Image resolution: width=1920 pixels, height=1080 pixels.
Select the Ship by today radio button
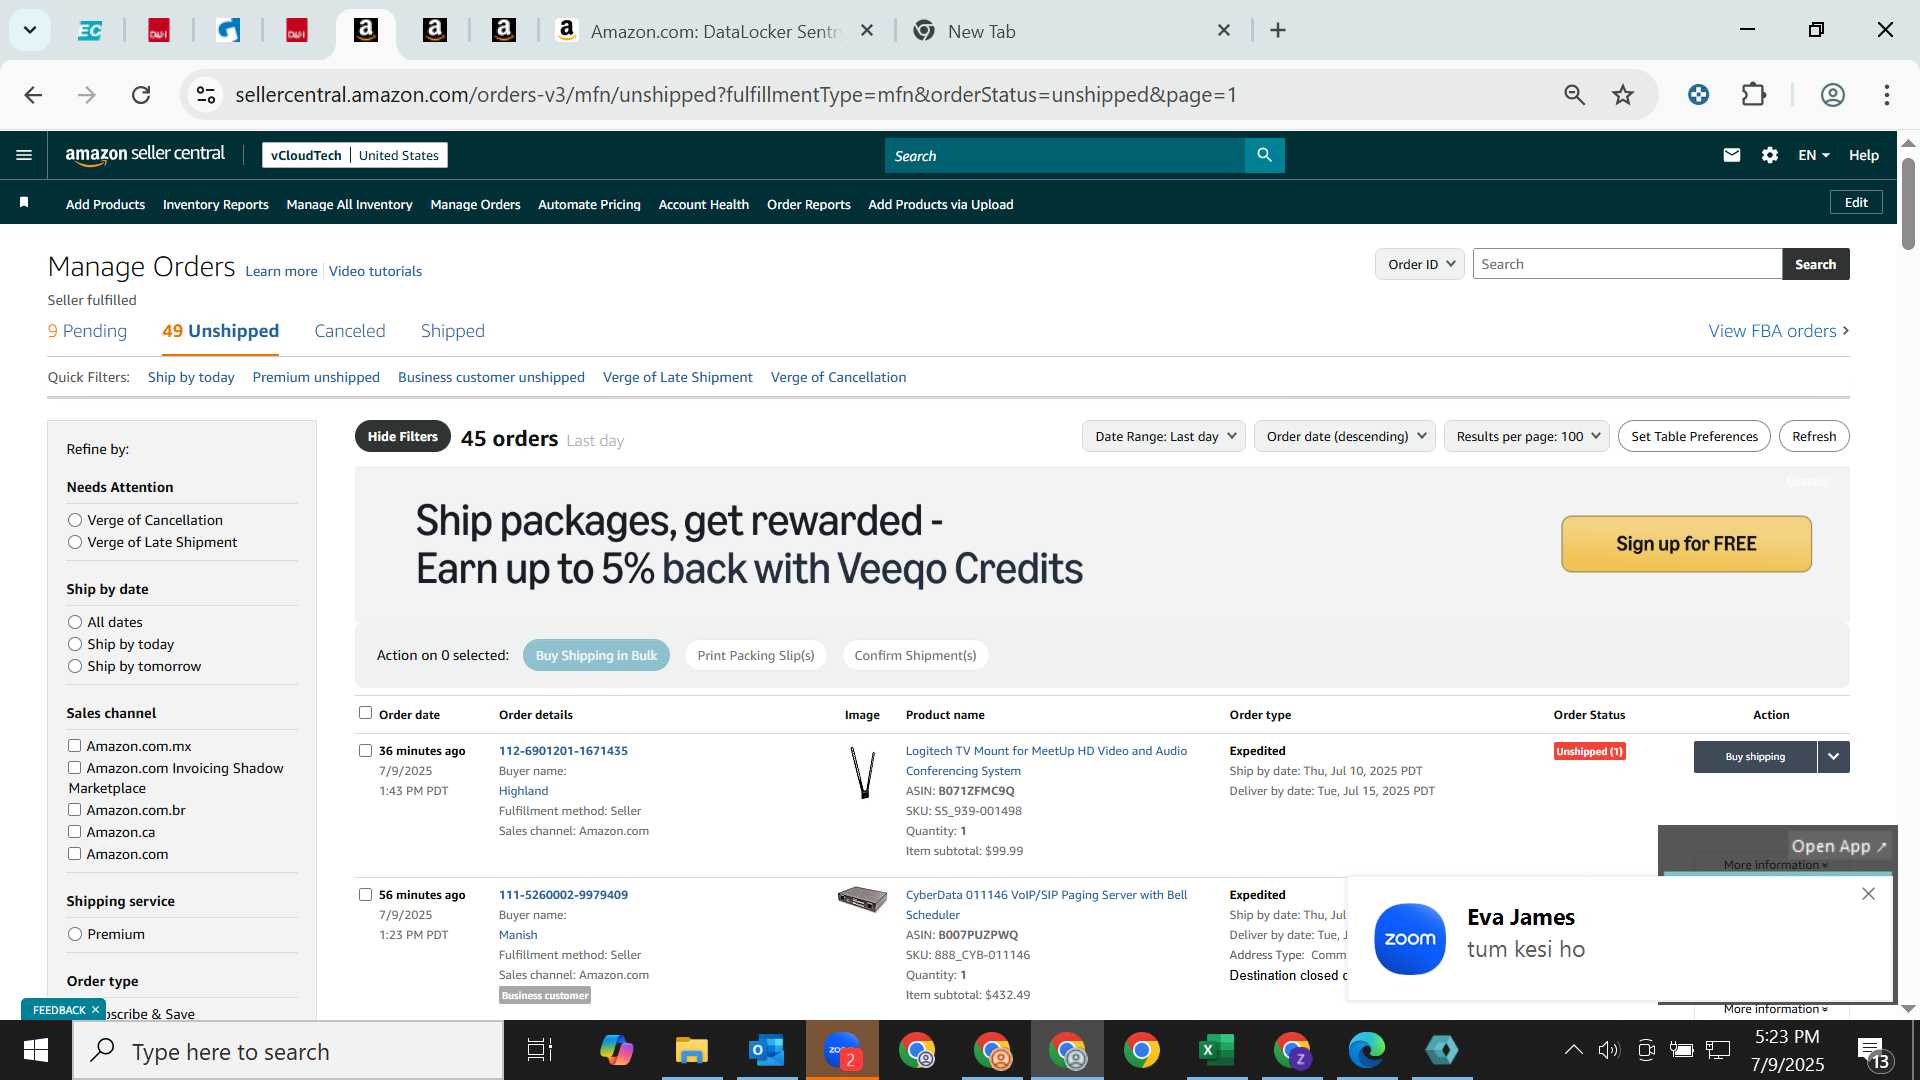click(x=75, y=644)
